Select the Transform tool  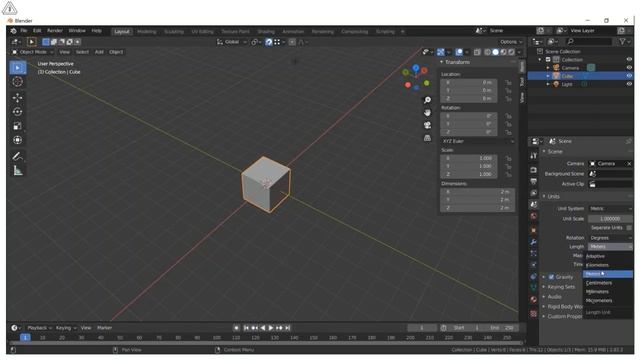coord(18,140)
